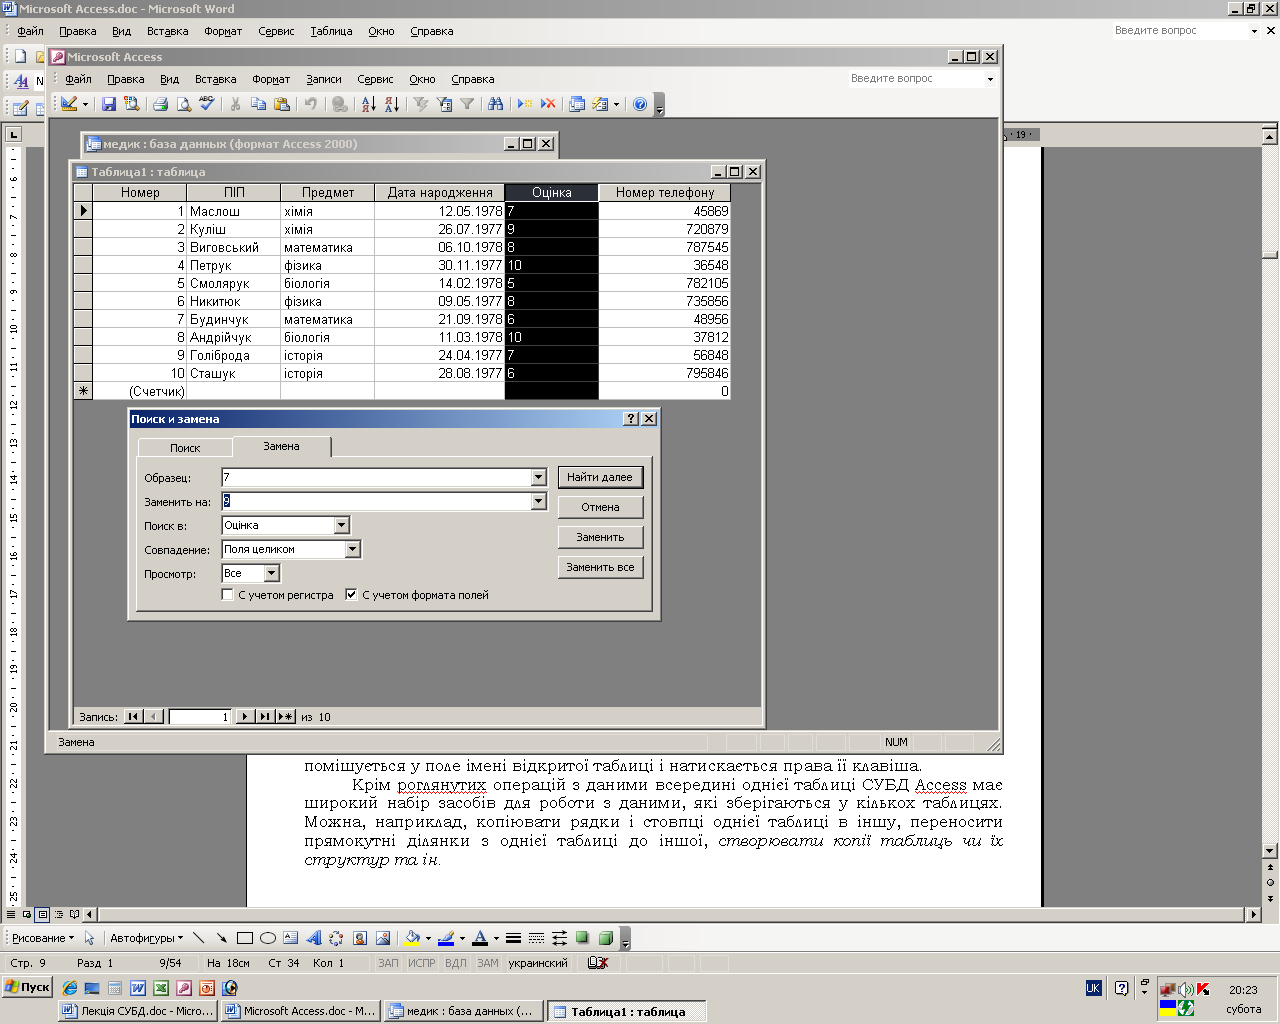The image size is (1280, 1024).
Task: Open the Формат menu in Access
Action: tap(271, 79)
